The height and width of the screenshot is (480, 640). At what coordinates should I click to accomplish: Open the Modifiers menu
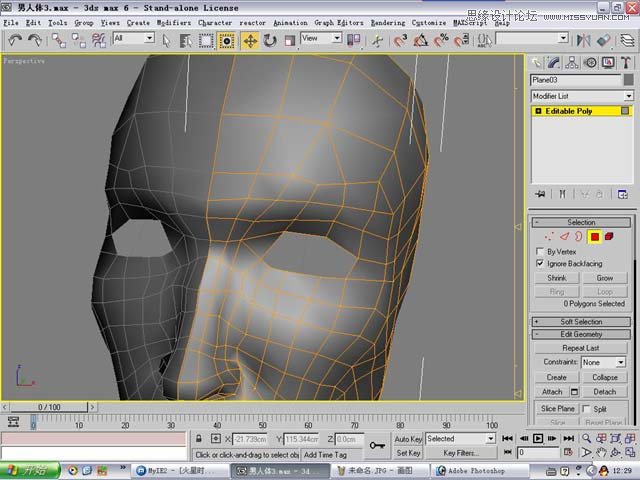173,22
